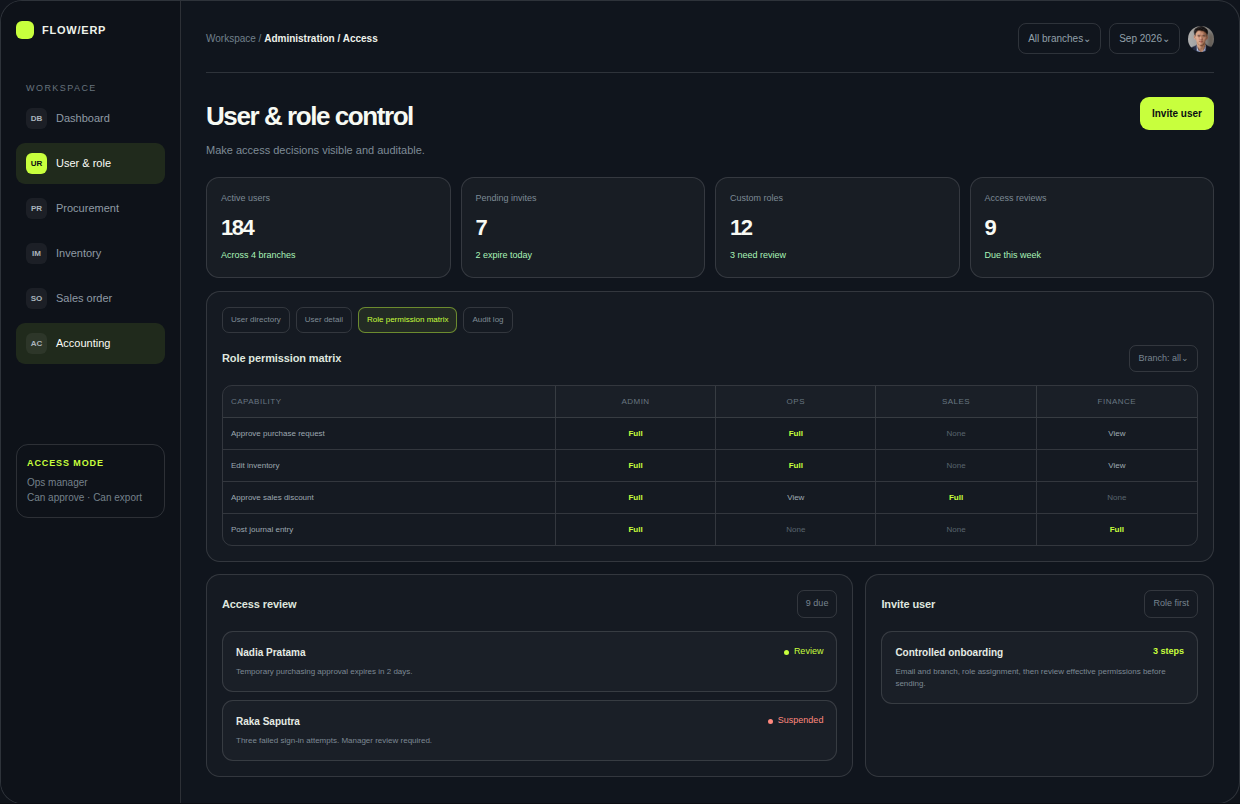Click the OPS column header
This screenshot has width=1240, height=804.
795,401
